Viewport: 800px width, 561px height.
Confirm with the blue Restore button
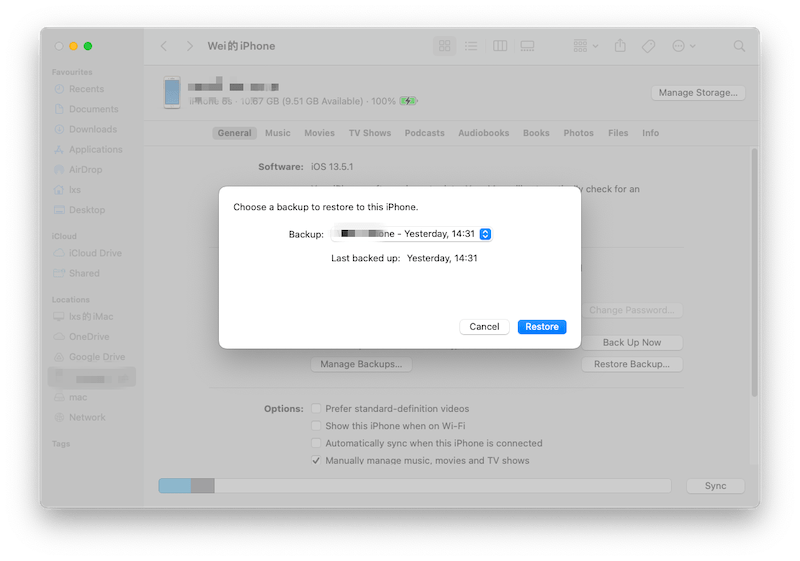click(542, 327)
